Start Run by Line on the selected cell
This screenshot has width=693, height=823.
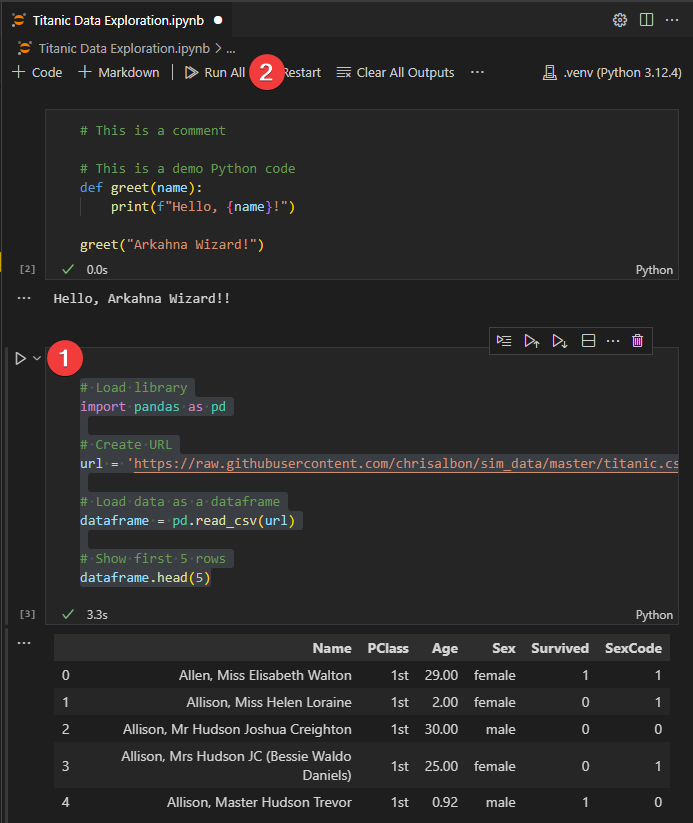pos(504,340)
